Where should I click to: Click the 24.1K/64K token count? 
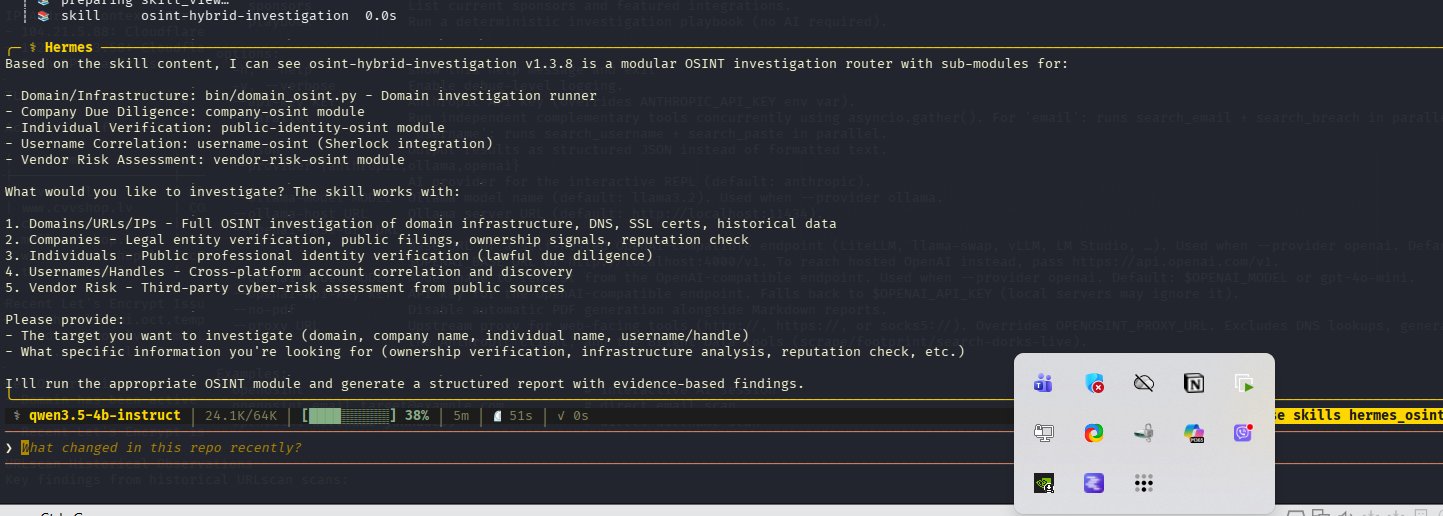(241, 415)
